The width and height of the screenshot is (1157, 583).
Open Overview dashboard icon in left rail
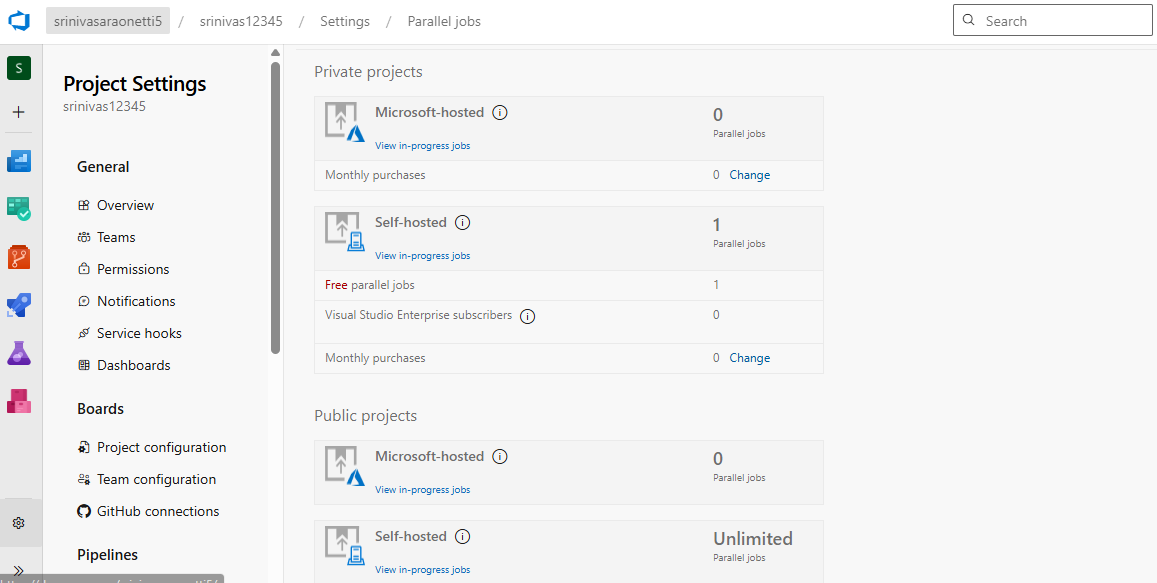(x=19, y=160)
